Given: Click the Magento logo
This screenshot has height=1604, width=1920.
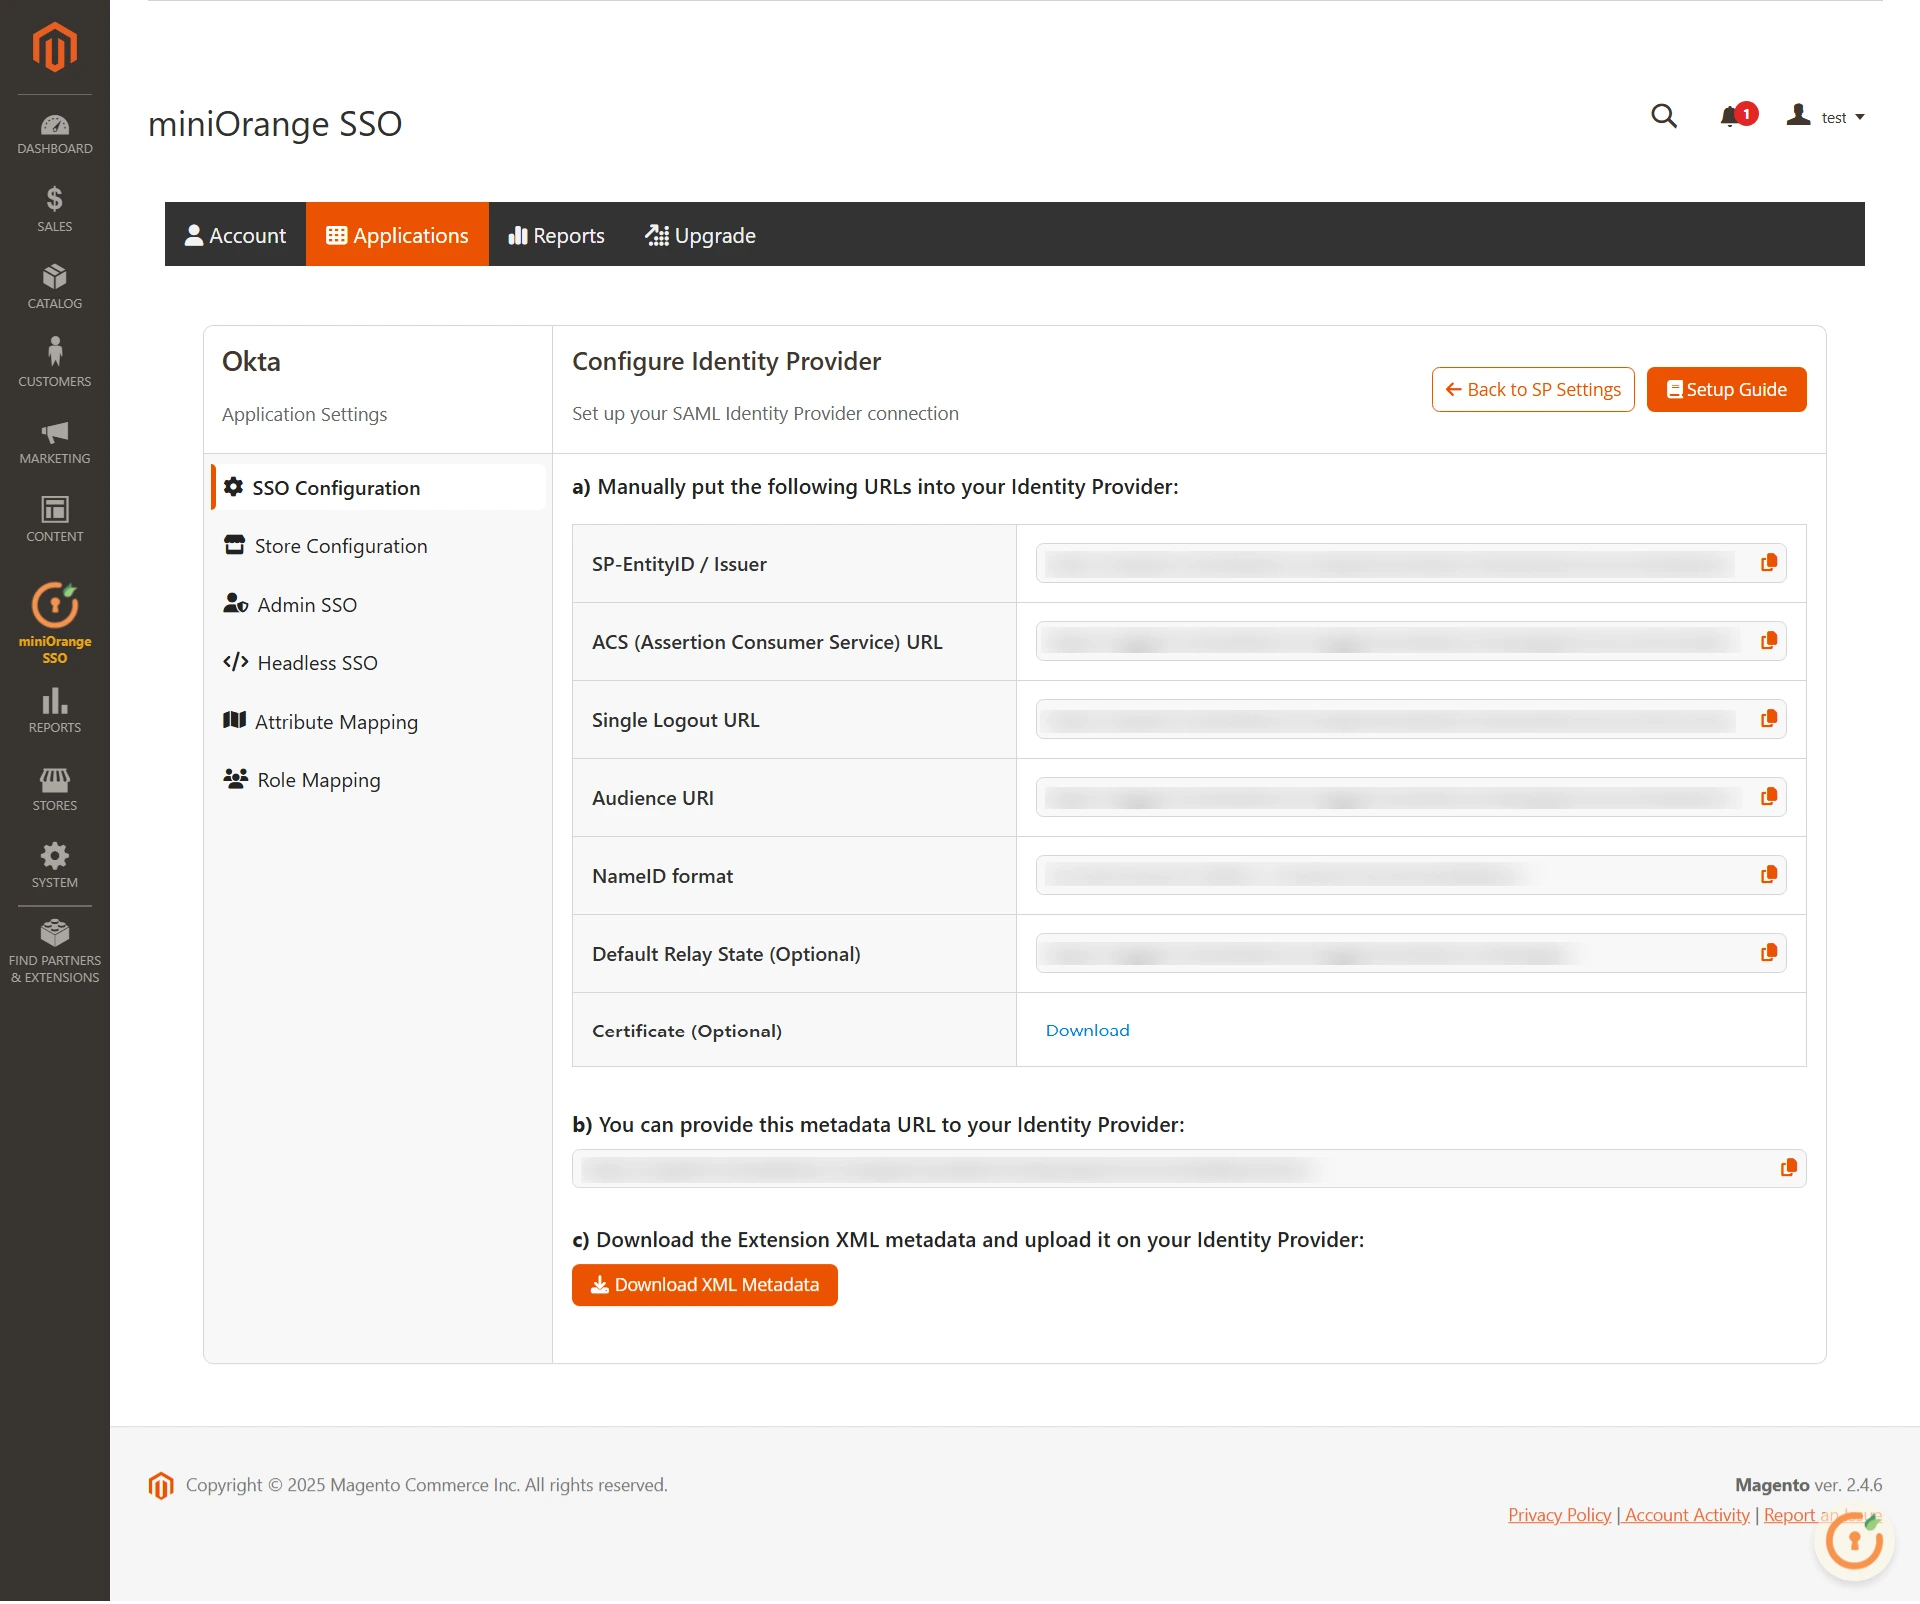Looking at the screenshot, I should (x=54, y=47).
